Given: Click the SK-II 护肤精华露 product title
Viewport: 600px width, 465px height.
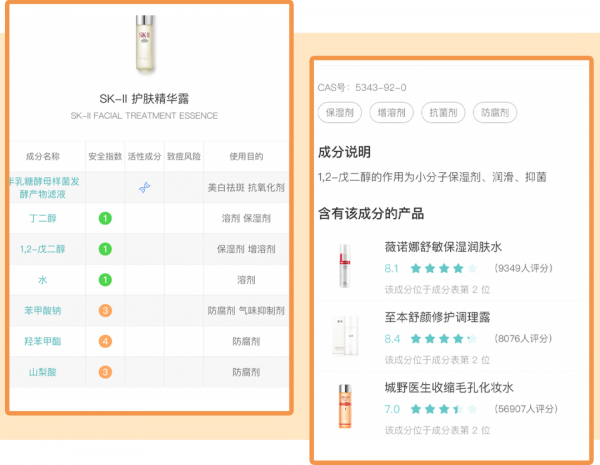Looking at the screenshot, I should [x=144, y=99].
